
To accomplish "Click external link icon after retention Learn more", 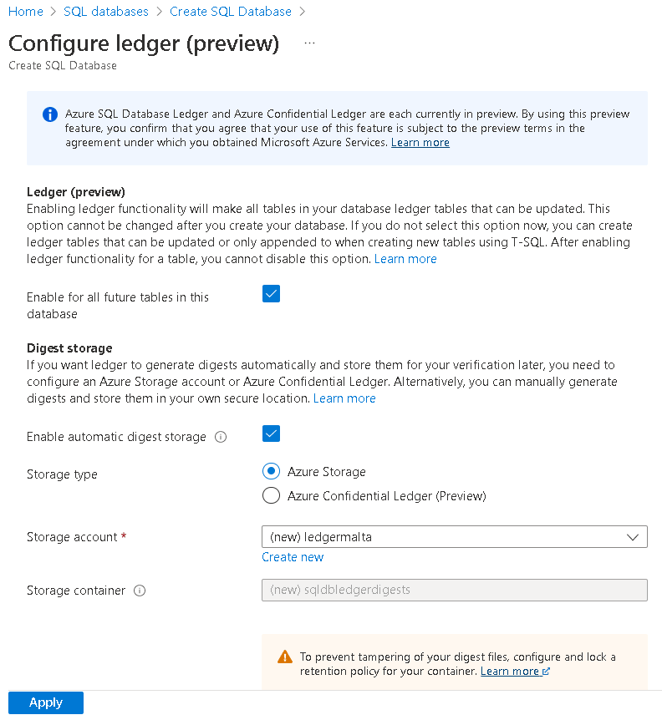I will pyautogui.click(x=546, y=672).
